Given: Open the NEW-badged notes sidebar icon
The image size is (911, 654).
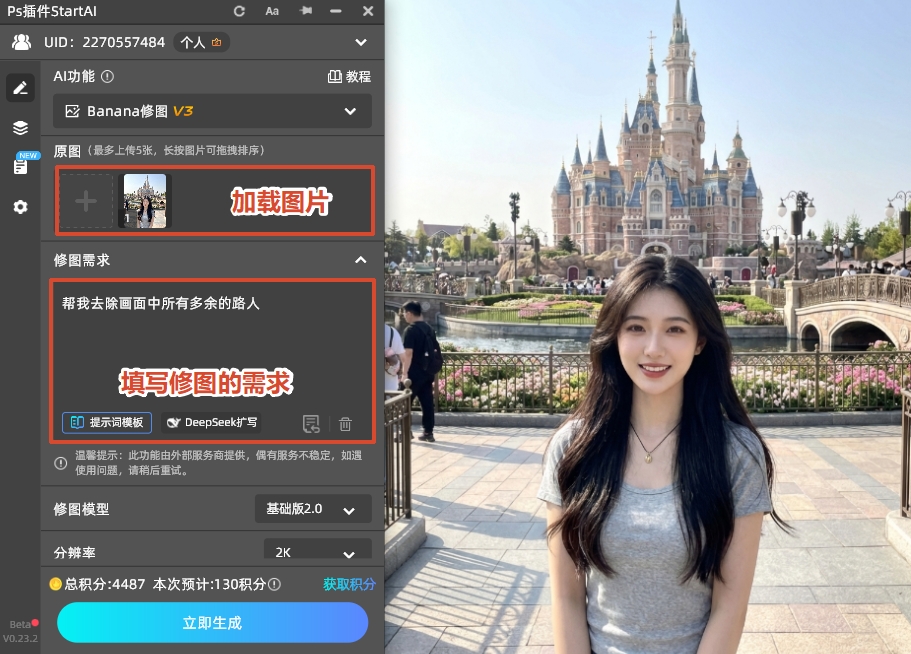Looking at the screenshot, I should (20, 167).
